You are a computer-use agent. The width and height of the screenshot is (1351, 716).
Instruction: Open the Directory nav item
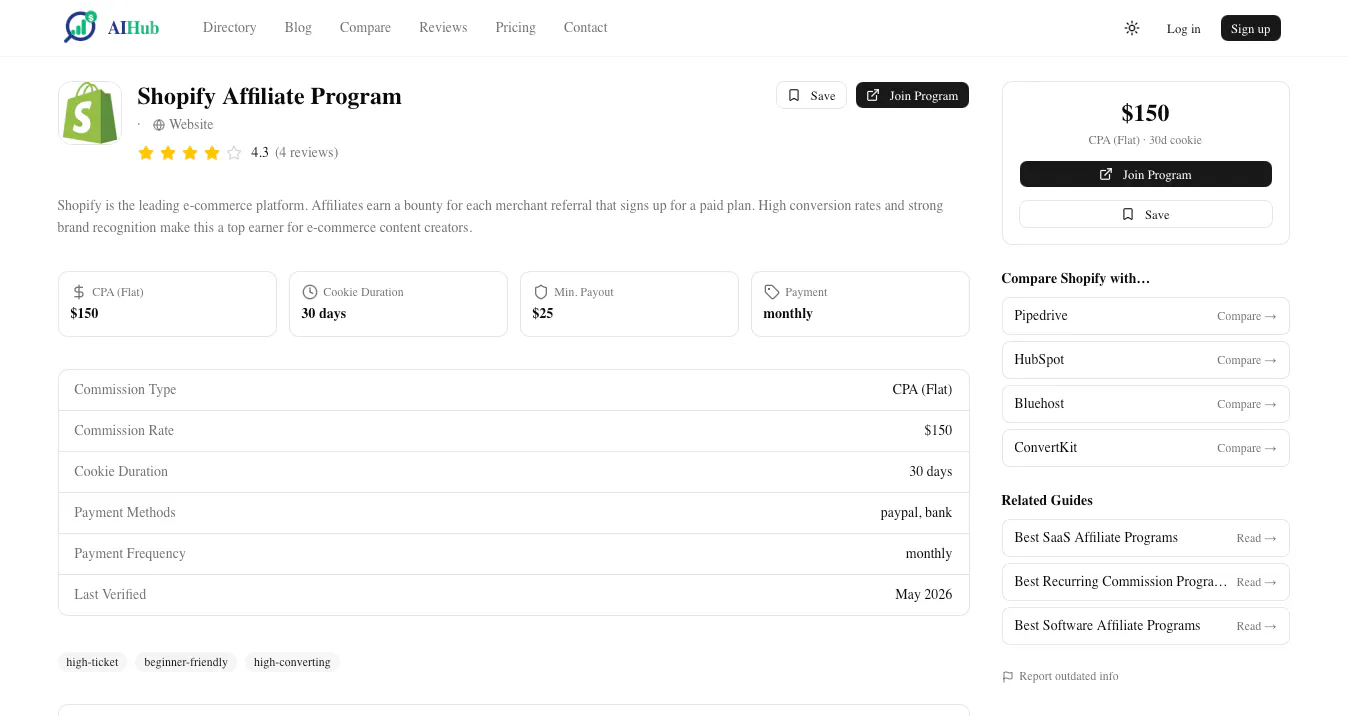point(230,27)
